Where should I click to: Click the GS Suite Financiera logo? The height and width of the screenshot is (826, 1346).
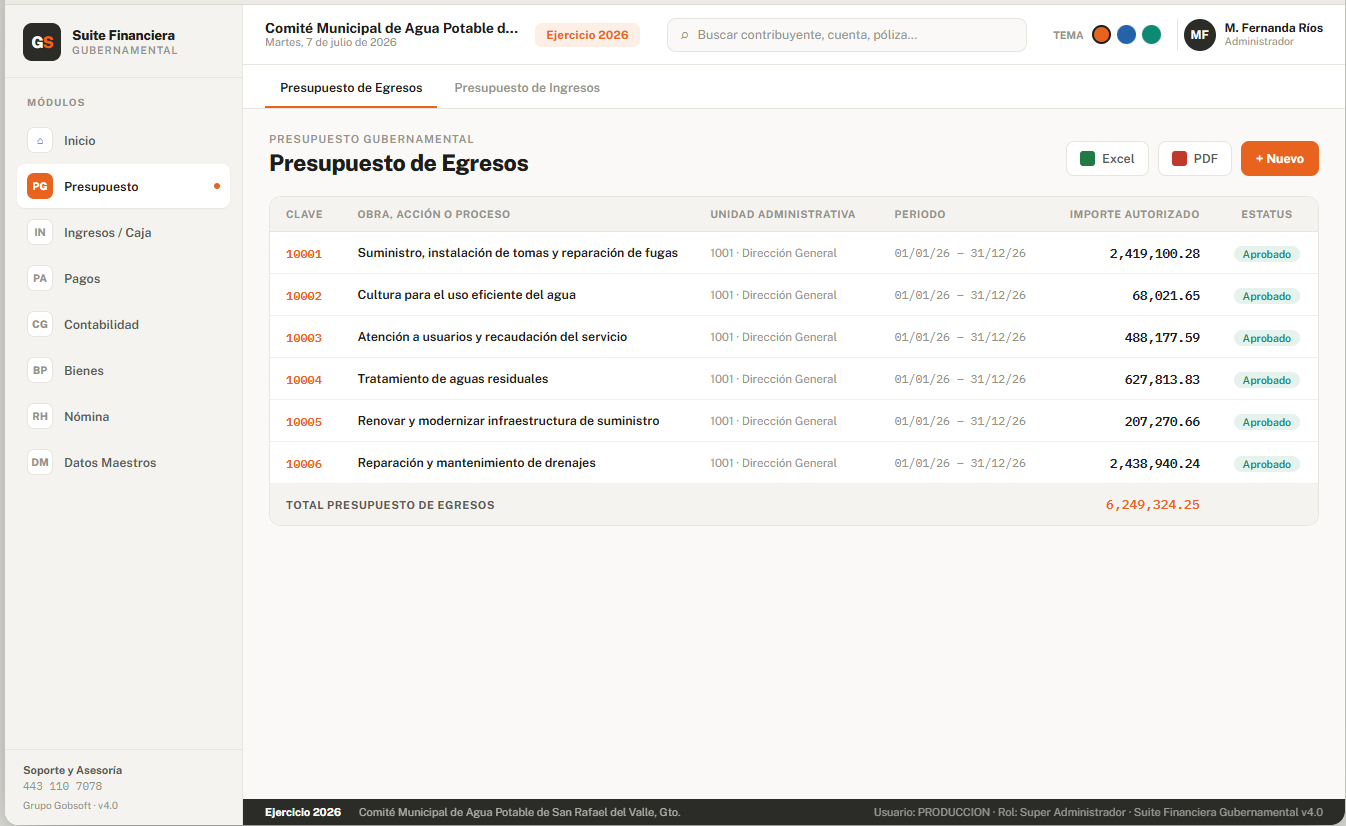click(x=42, y=42)
